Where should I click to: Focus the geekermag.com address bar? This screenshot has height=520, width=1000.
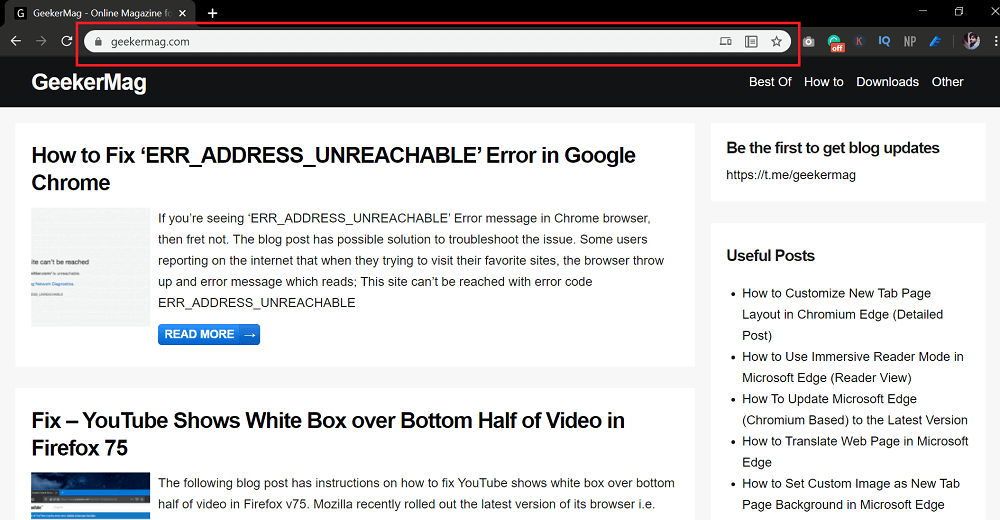(x=437, y=41)
